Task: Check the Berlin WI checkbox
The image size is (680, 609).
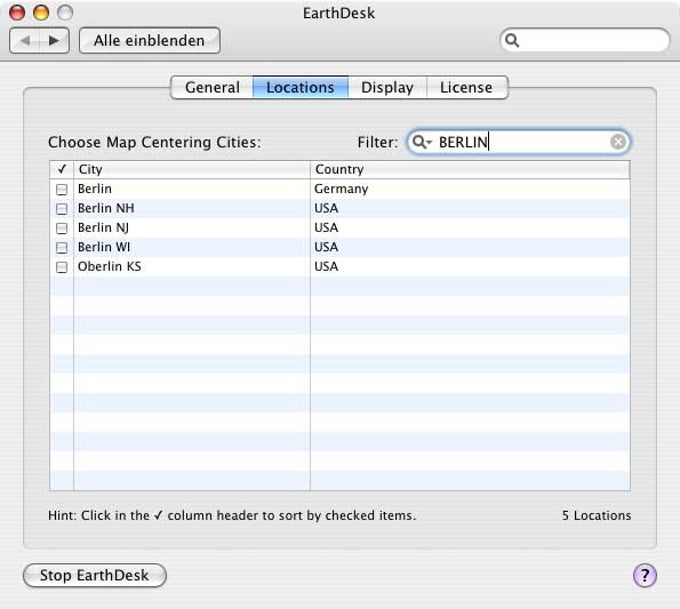Action: (62, 248)
